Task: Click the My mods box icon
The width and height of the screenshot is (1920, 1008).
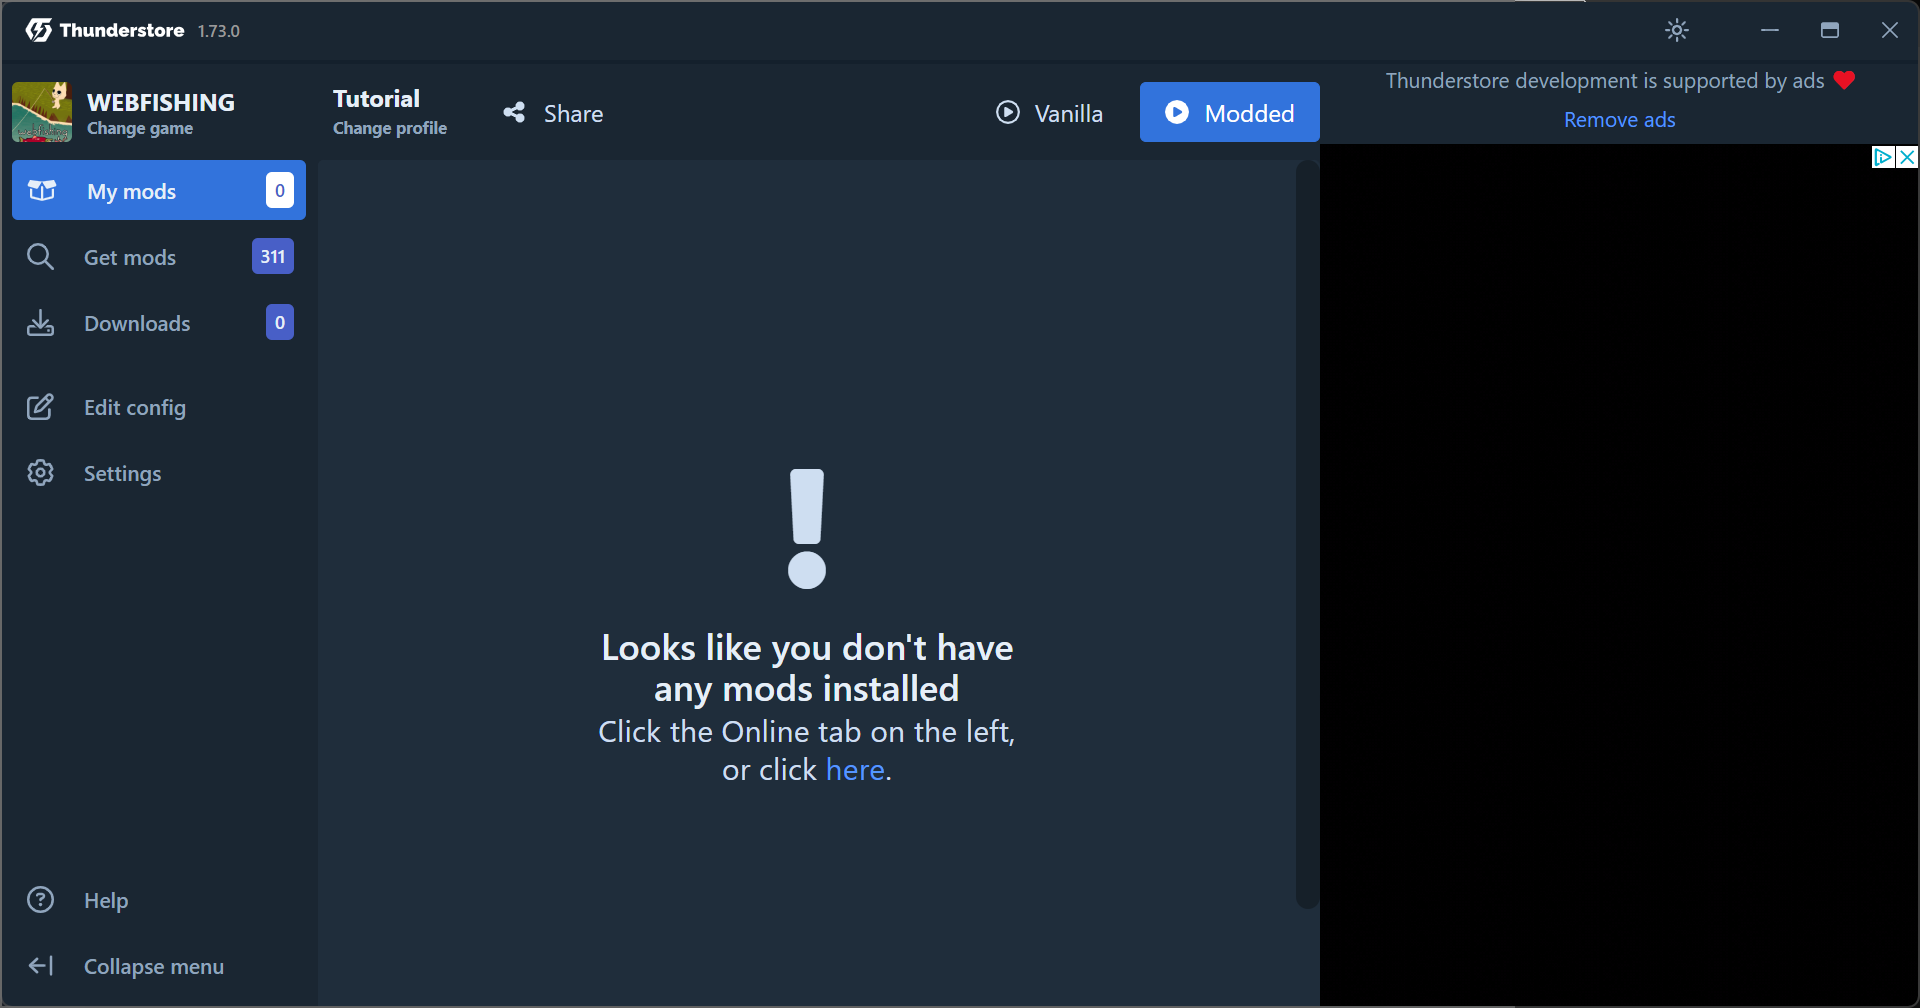Action: [42, 190]
